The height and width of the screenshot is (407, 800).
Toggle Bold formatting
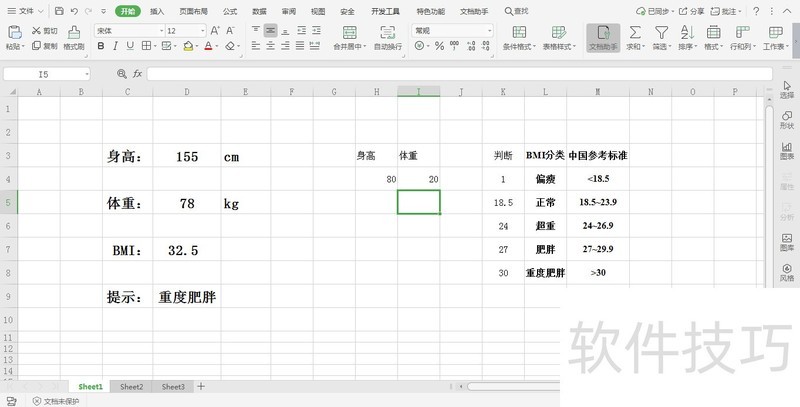point(101,46)
